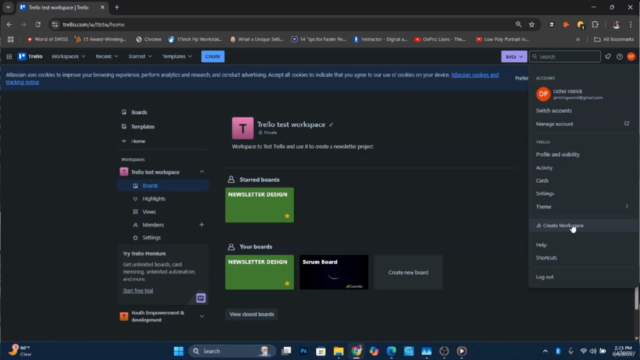The image size is (640, 360).
Task: Go to Home in sidebar
Action: point(138,141)
